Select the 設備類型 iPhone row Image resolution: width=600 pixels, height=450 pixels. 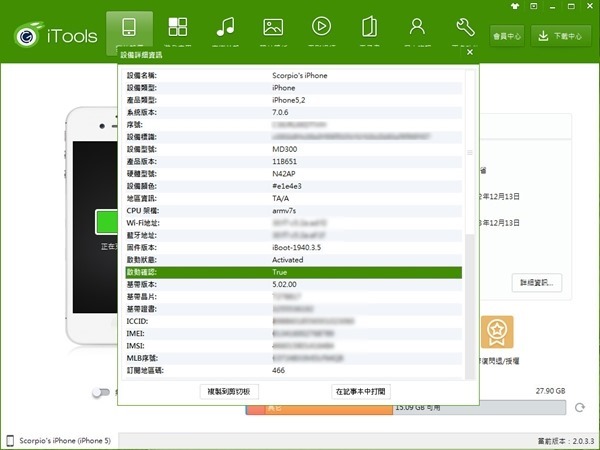coord(293,88)
